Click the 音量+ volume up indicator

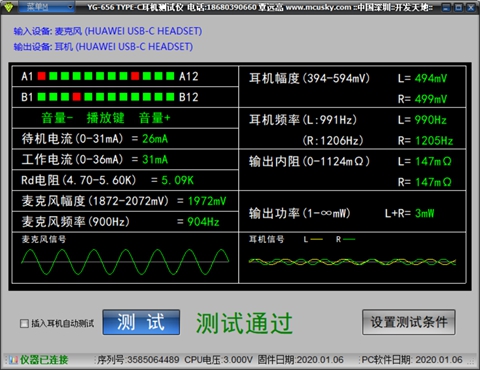coord(155,118)
